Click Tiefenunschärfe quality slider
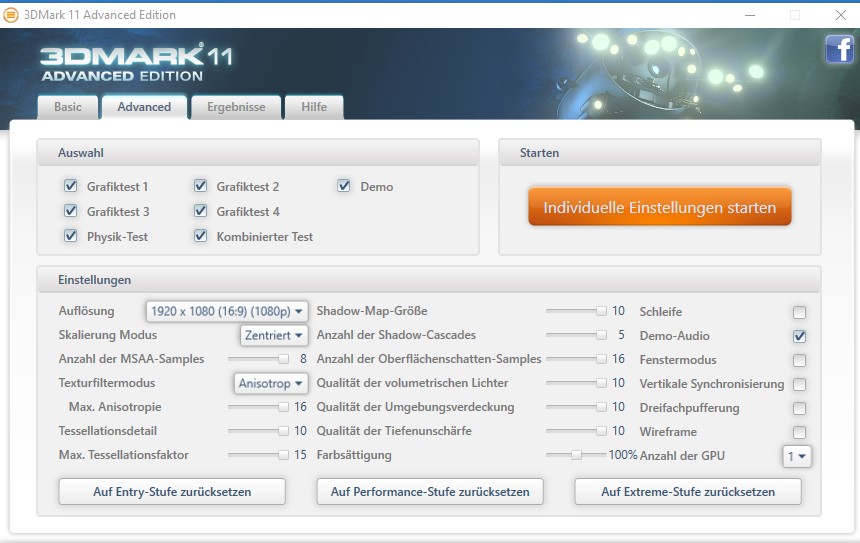Screen dimensions: 860x543 click(576, 431)
